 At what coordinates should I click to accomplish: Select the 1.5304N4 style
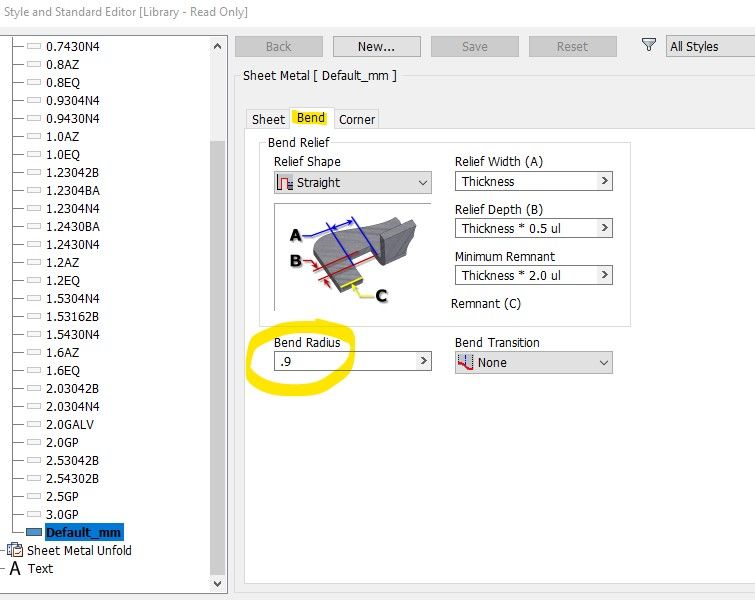click(x=73, y=299)
